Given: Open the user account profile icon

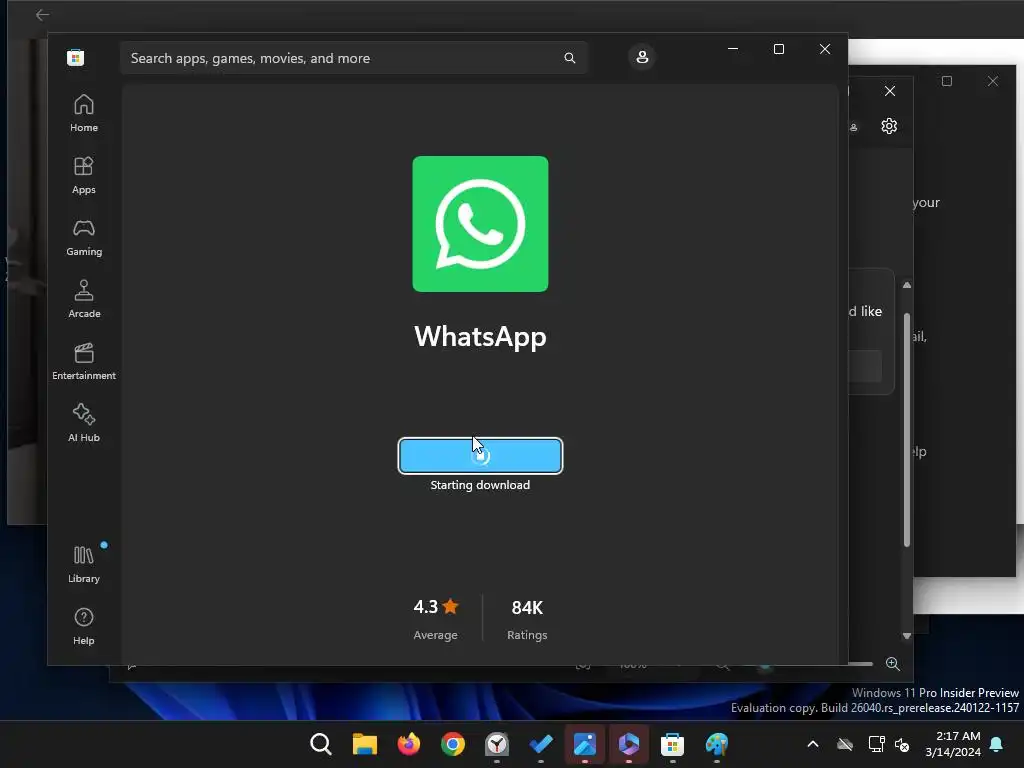Looking at the screenshot, I should tap(642, 57).
